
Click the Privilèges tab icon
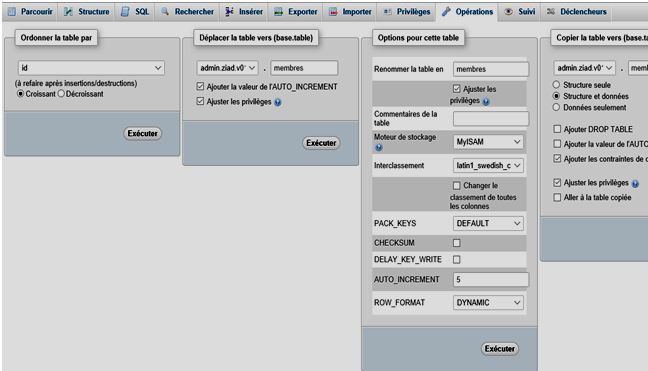[387, 12]
